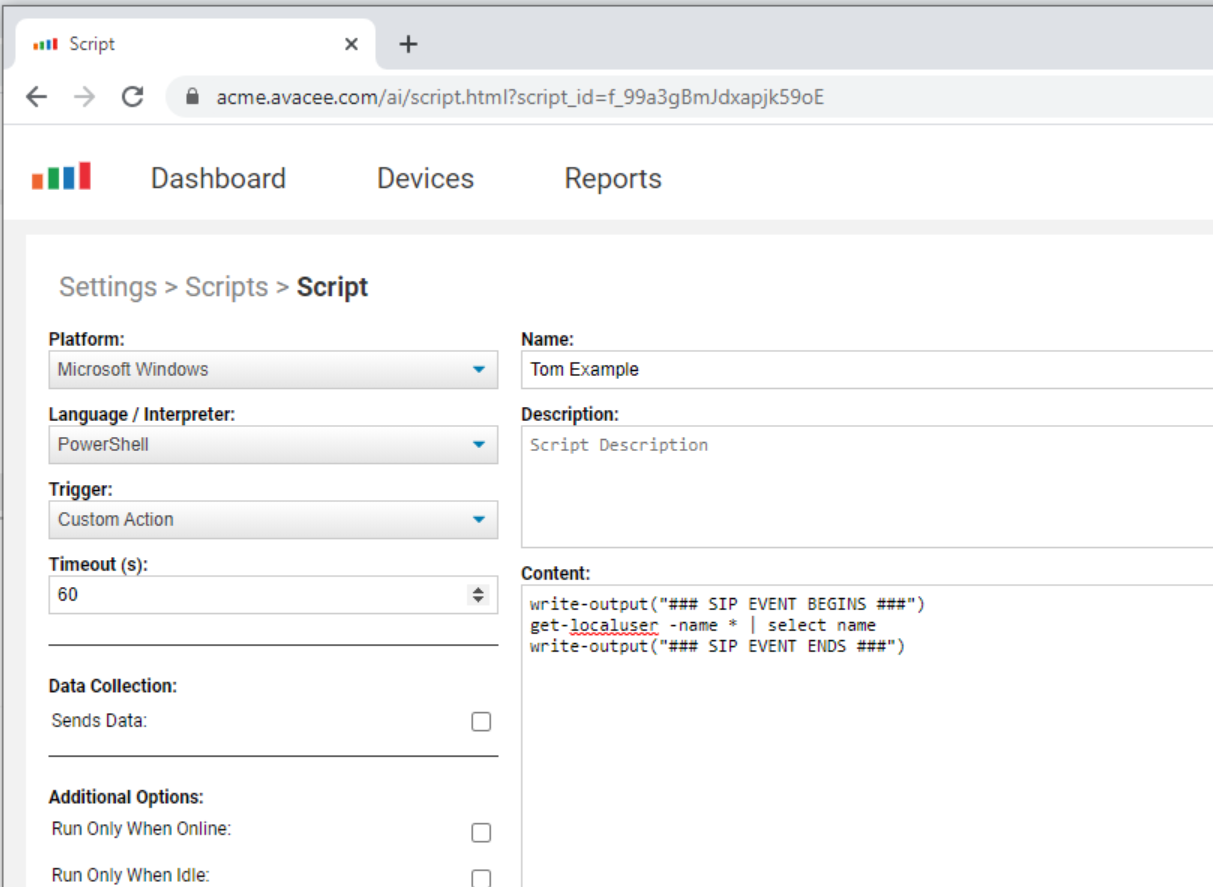Image resolution: width=1213 pixels, height=887 pixels.
Task: Click the Name field 'Tom Example'
Action: pos(867,369)
